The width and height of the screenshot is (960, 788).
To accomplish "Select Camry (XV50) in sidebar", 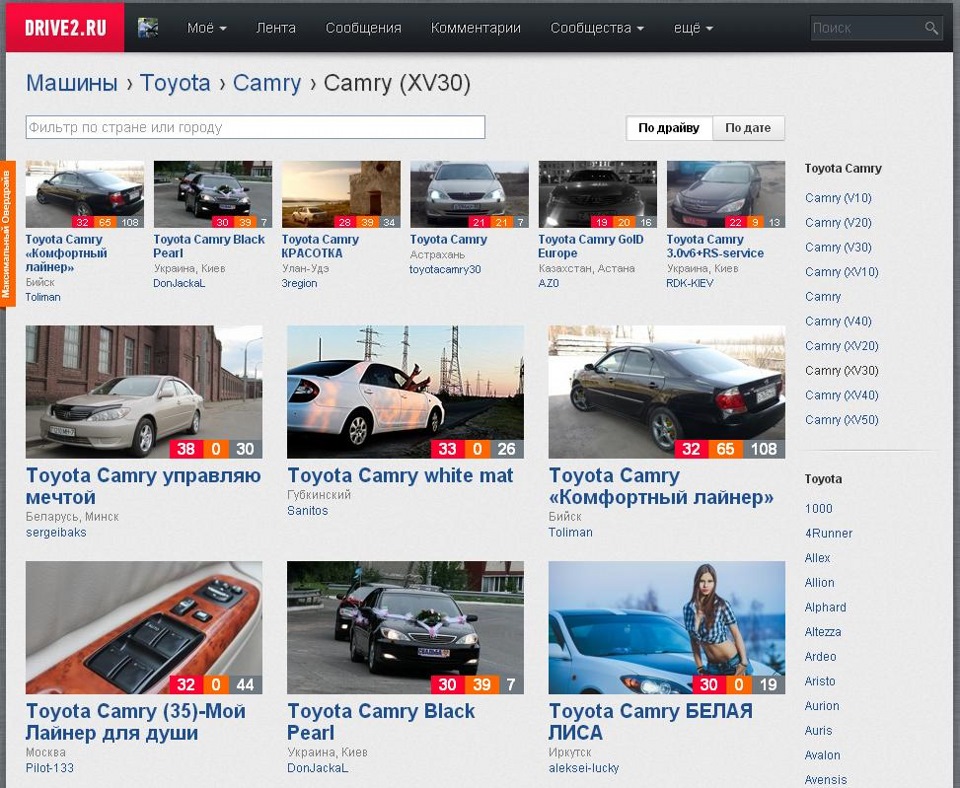I will (x=842, y=420).
